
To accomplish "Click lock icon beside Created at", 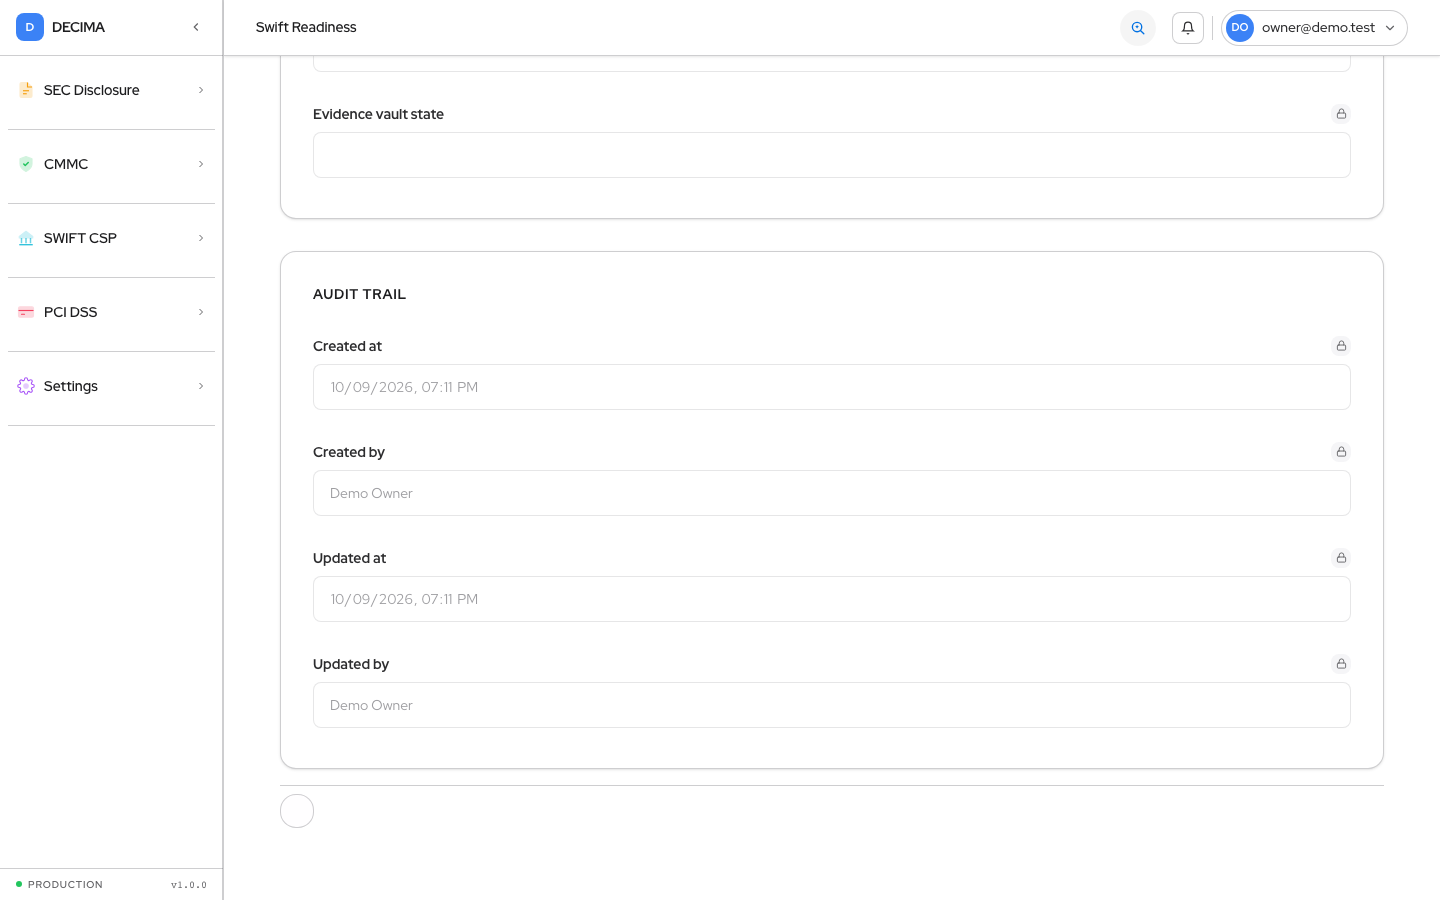I will (x=1341, y=346).
